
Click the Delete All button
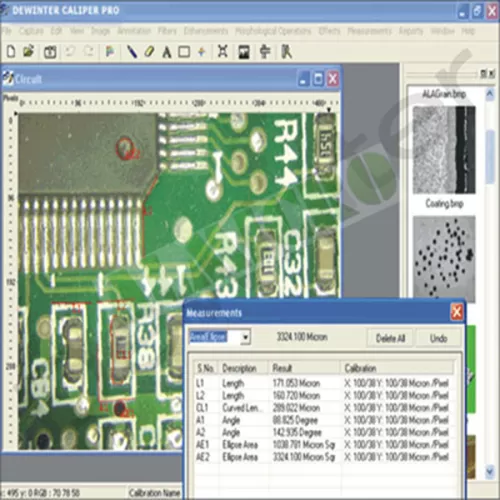tap(390, 339)
